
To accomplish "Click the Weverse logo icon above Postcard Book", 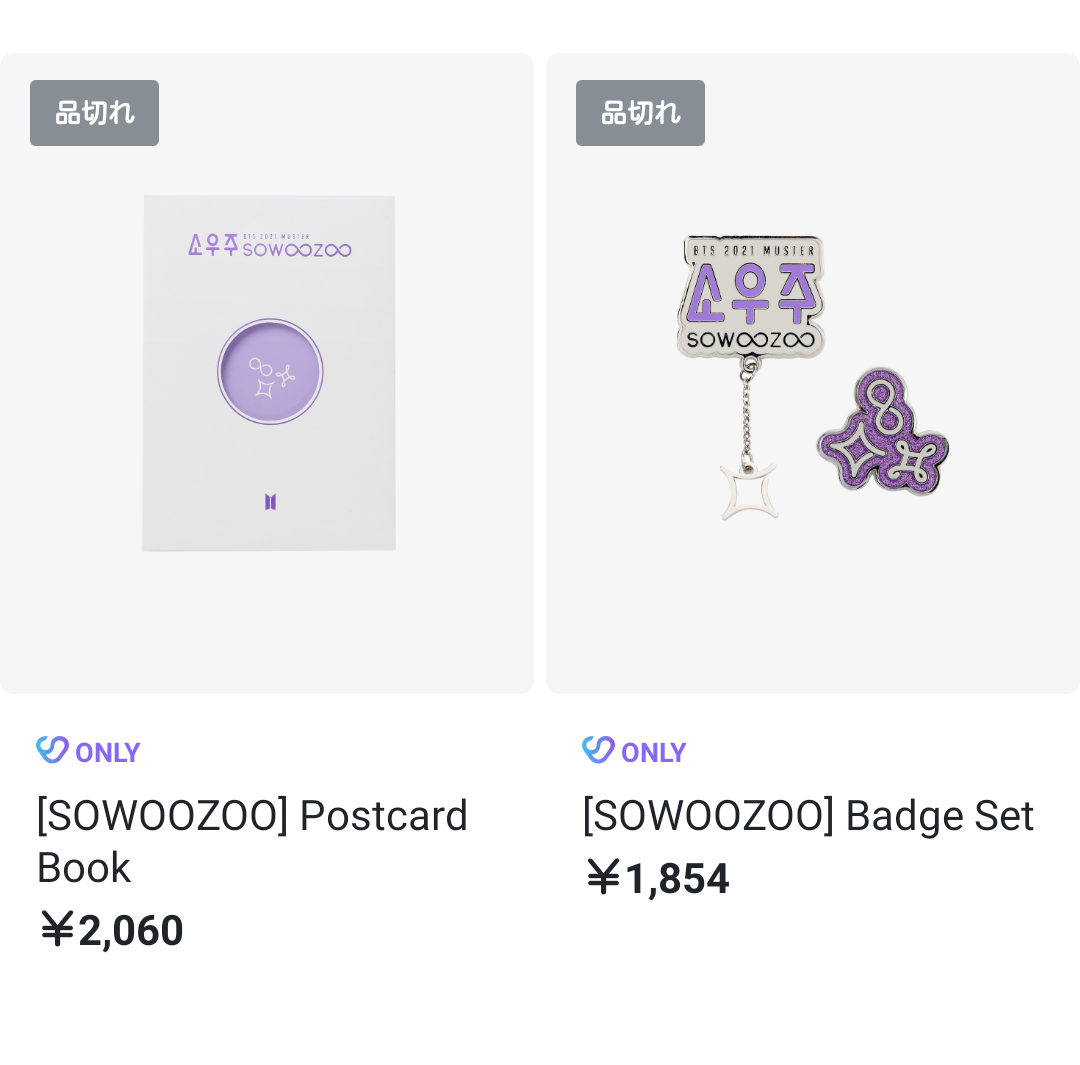I will point(51,750).
